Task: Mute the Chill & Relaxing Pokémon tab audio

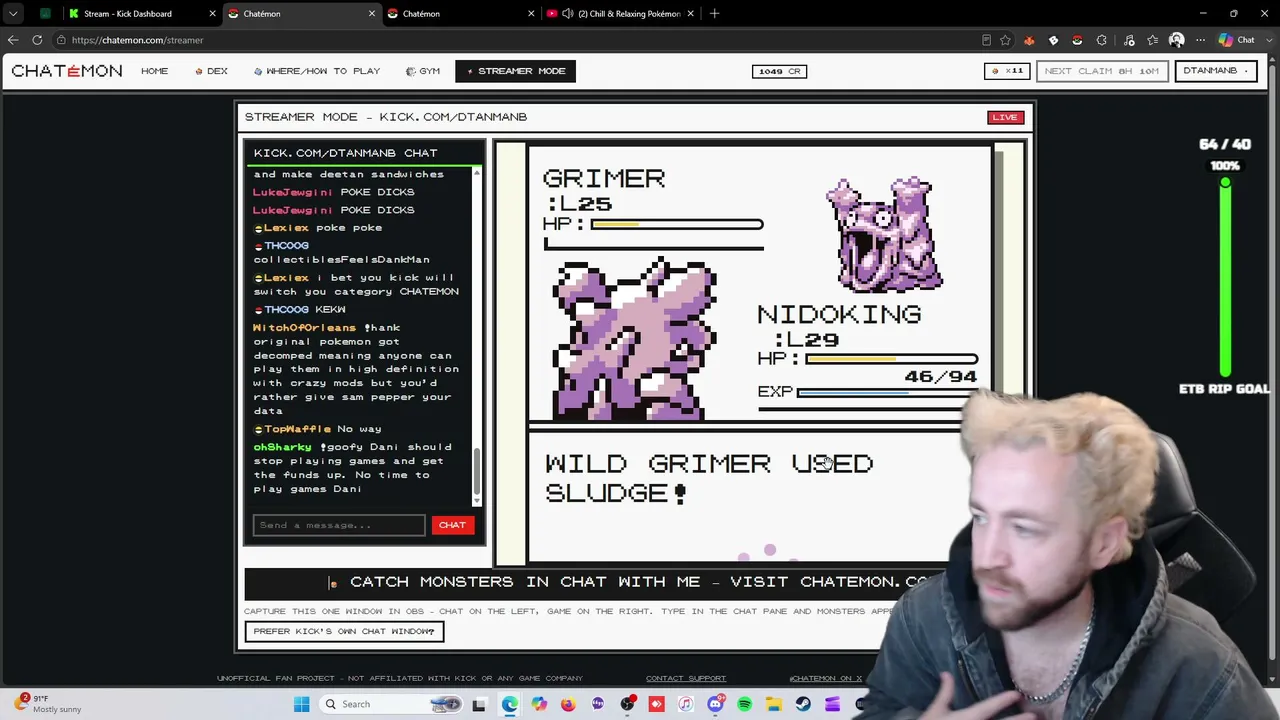Action: [x=568, y=14]
